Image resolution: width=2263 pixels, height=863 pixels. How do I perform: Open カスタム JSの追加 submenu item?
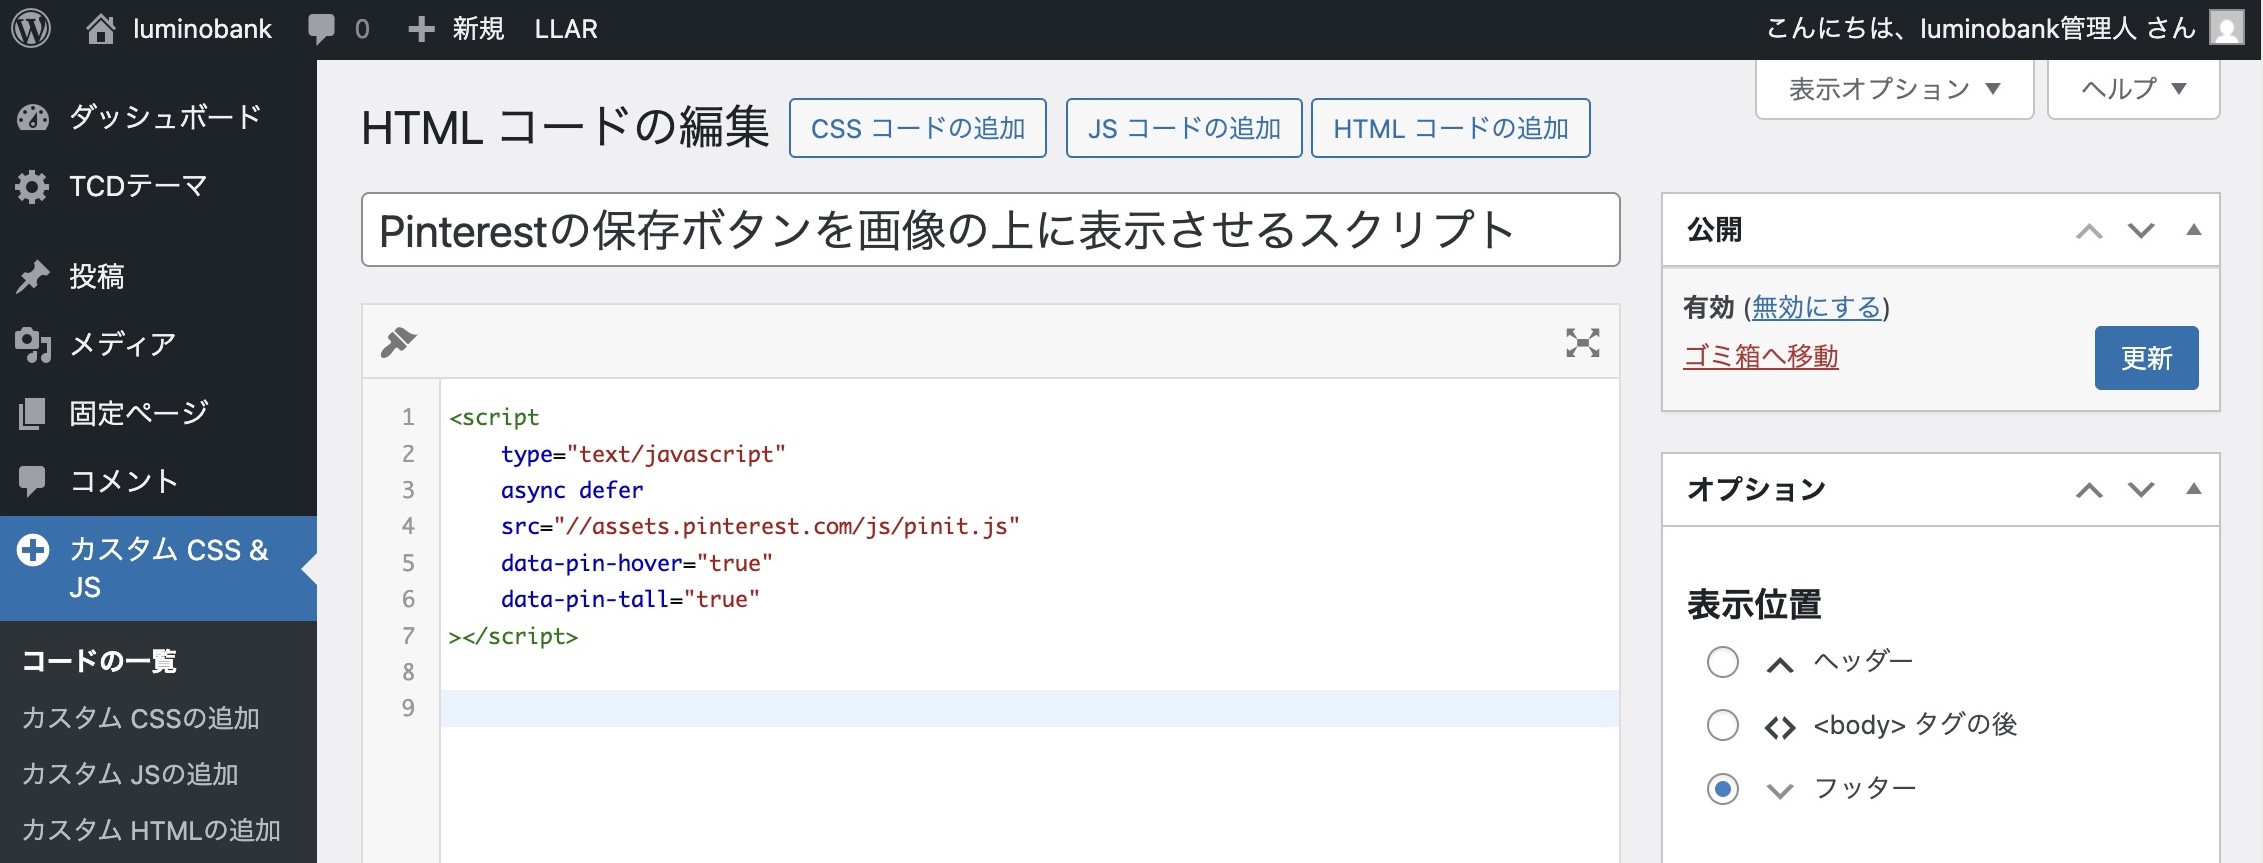pos(130,774)
